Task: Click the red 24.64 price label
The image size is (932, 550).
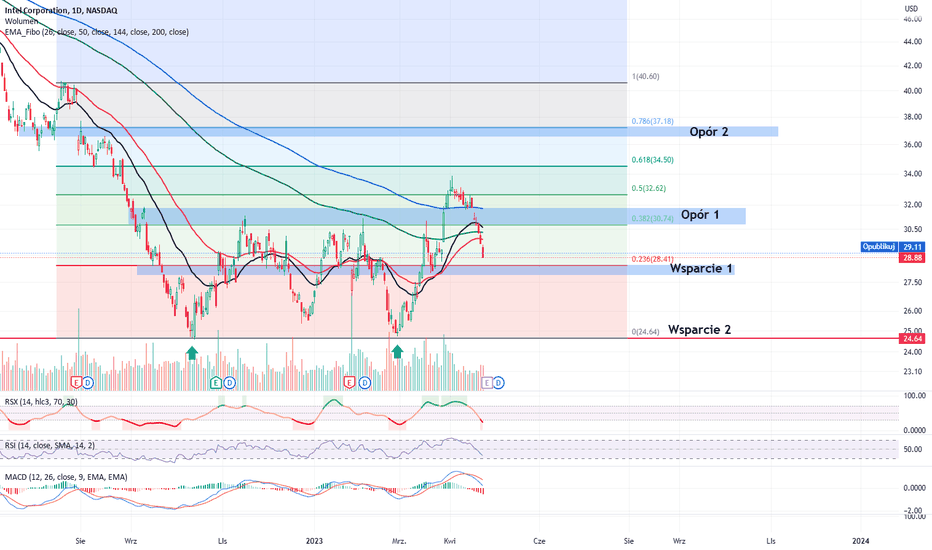Action: point(912,339)
